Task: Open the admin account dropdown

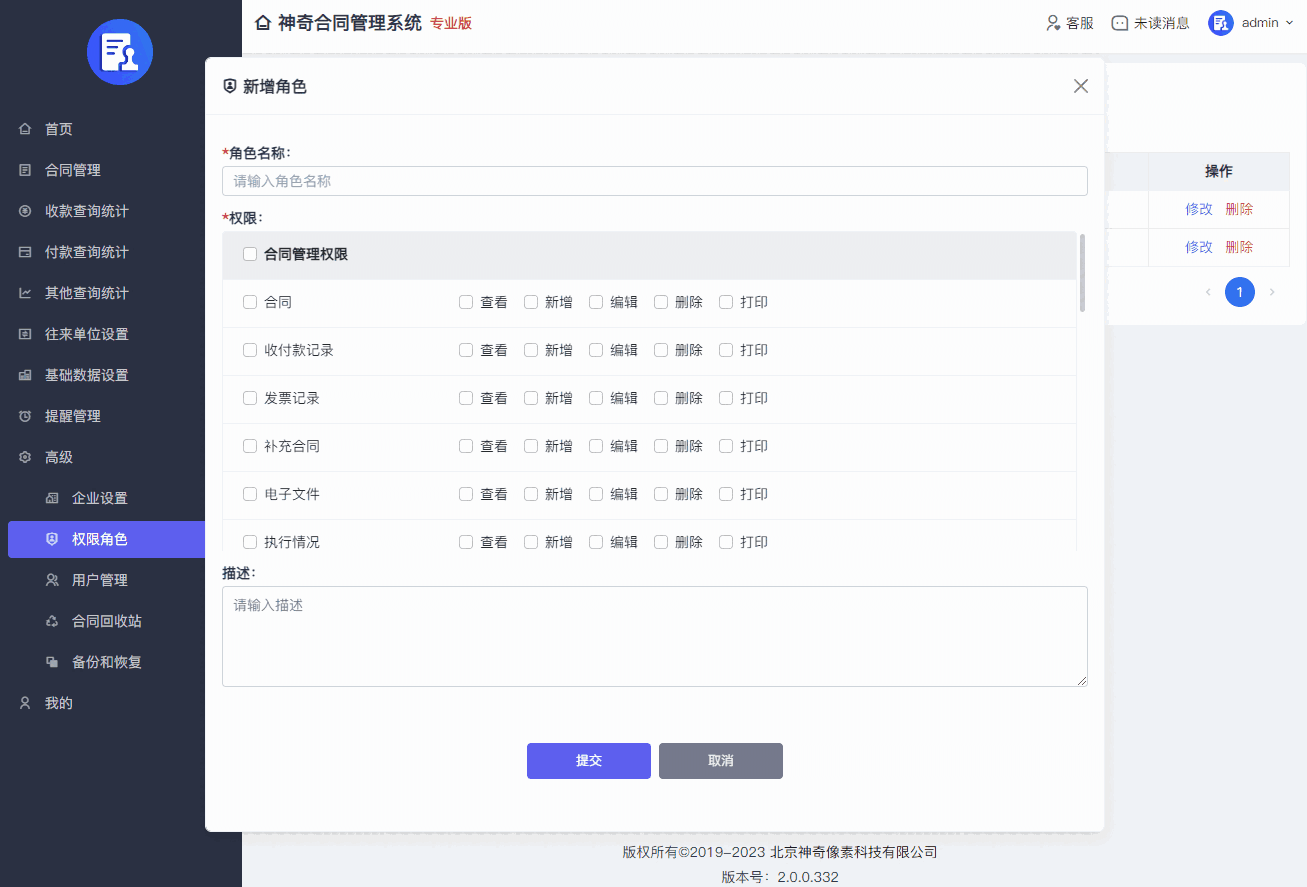Action: click(1257, 22)
